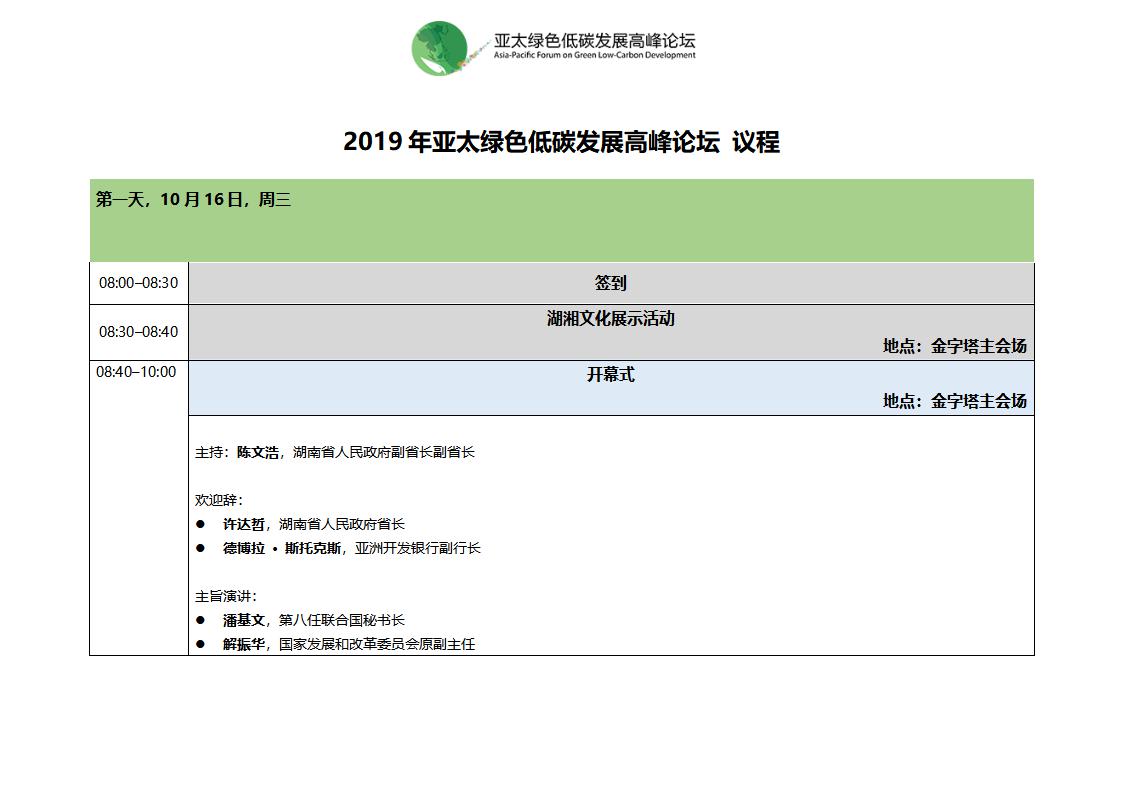Click the '主旨演讲：' label
Viewport: 1122px width, 793px height.
(226, 596)
